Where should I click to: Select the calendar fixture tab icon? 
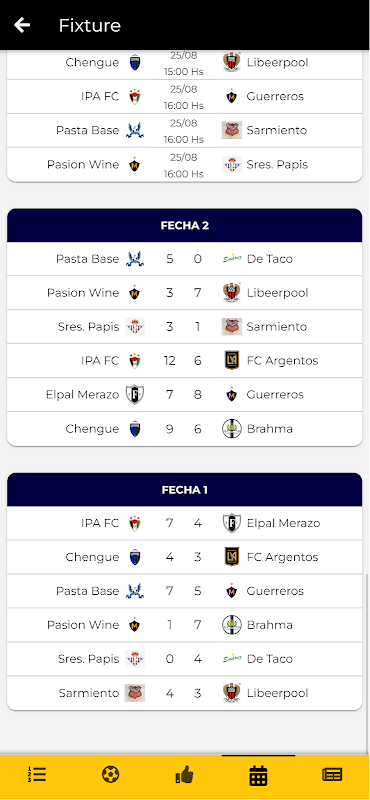pos(258,776)
